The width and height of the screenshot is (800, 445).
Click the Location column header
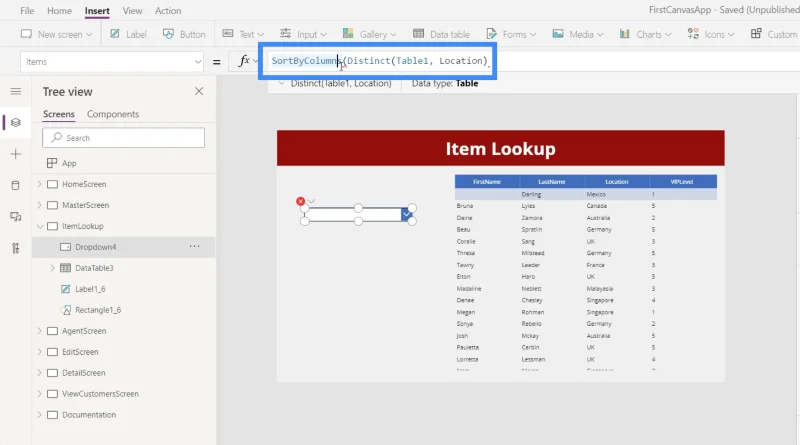(616, 182)
